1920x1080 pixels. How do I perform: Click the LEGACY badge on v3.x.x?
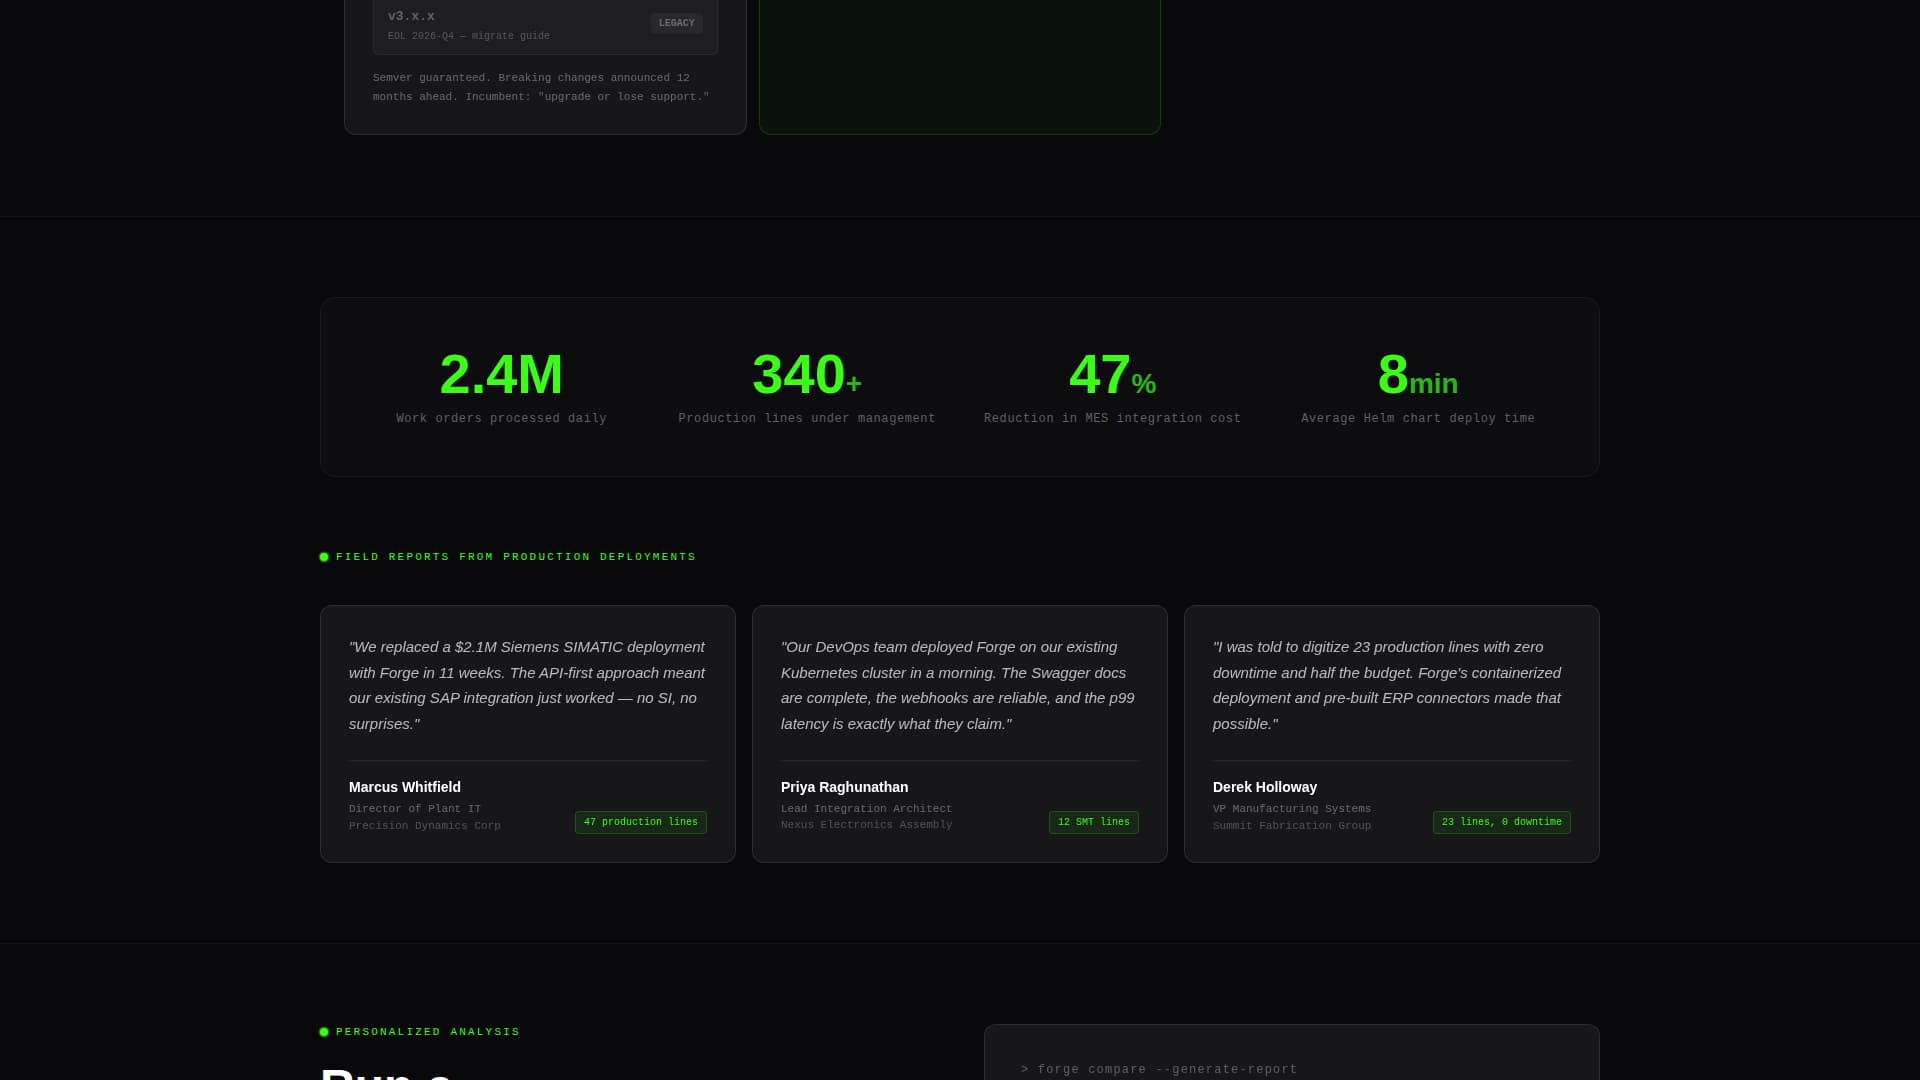(x=676, y=23)
